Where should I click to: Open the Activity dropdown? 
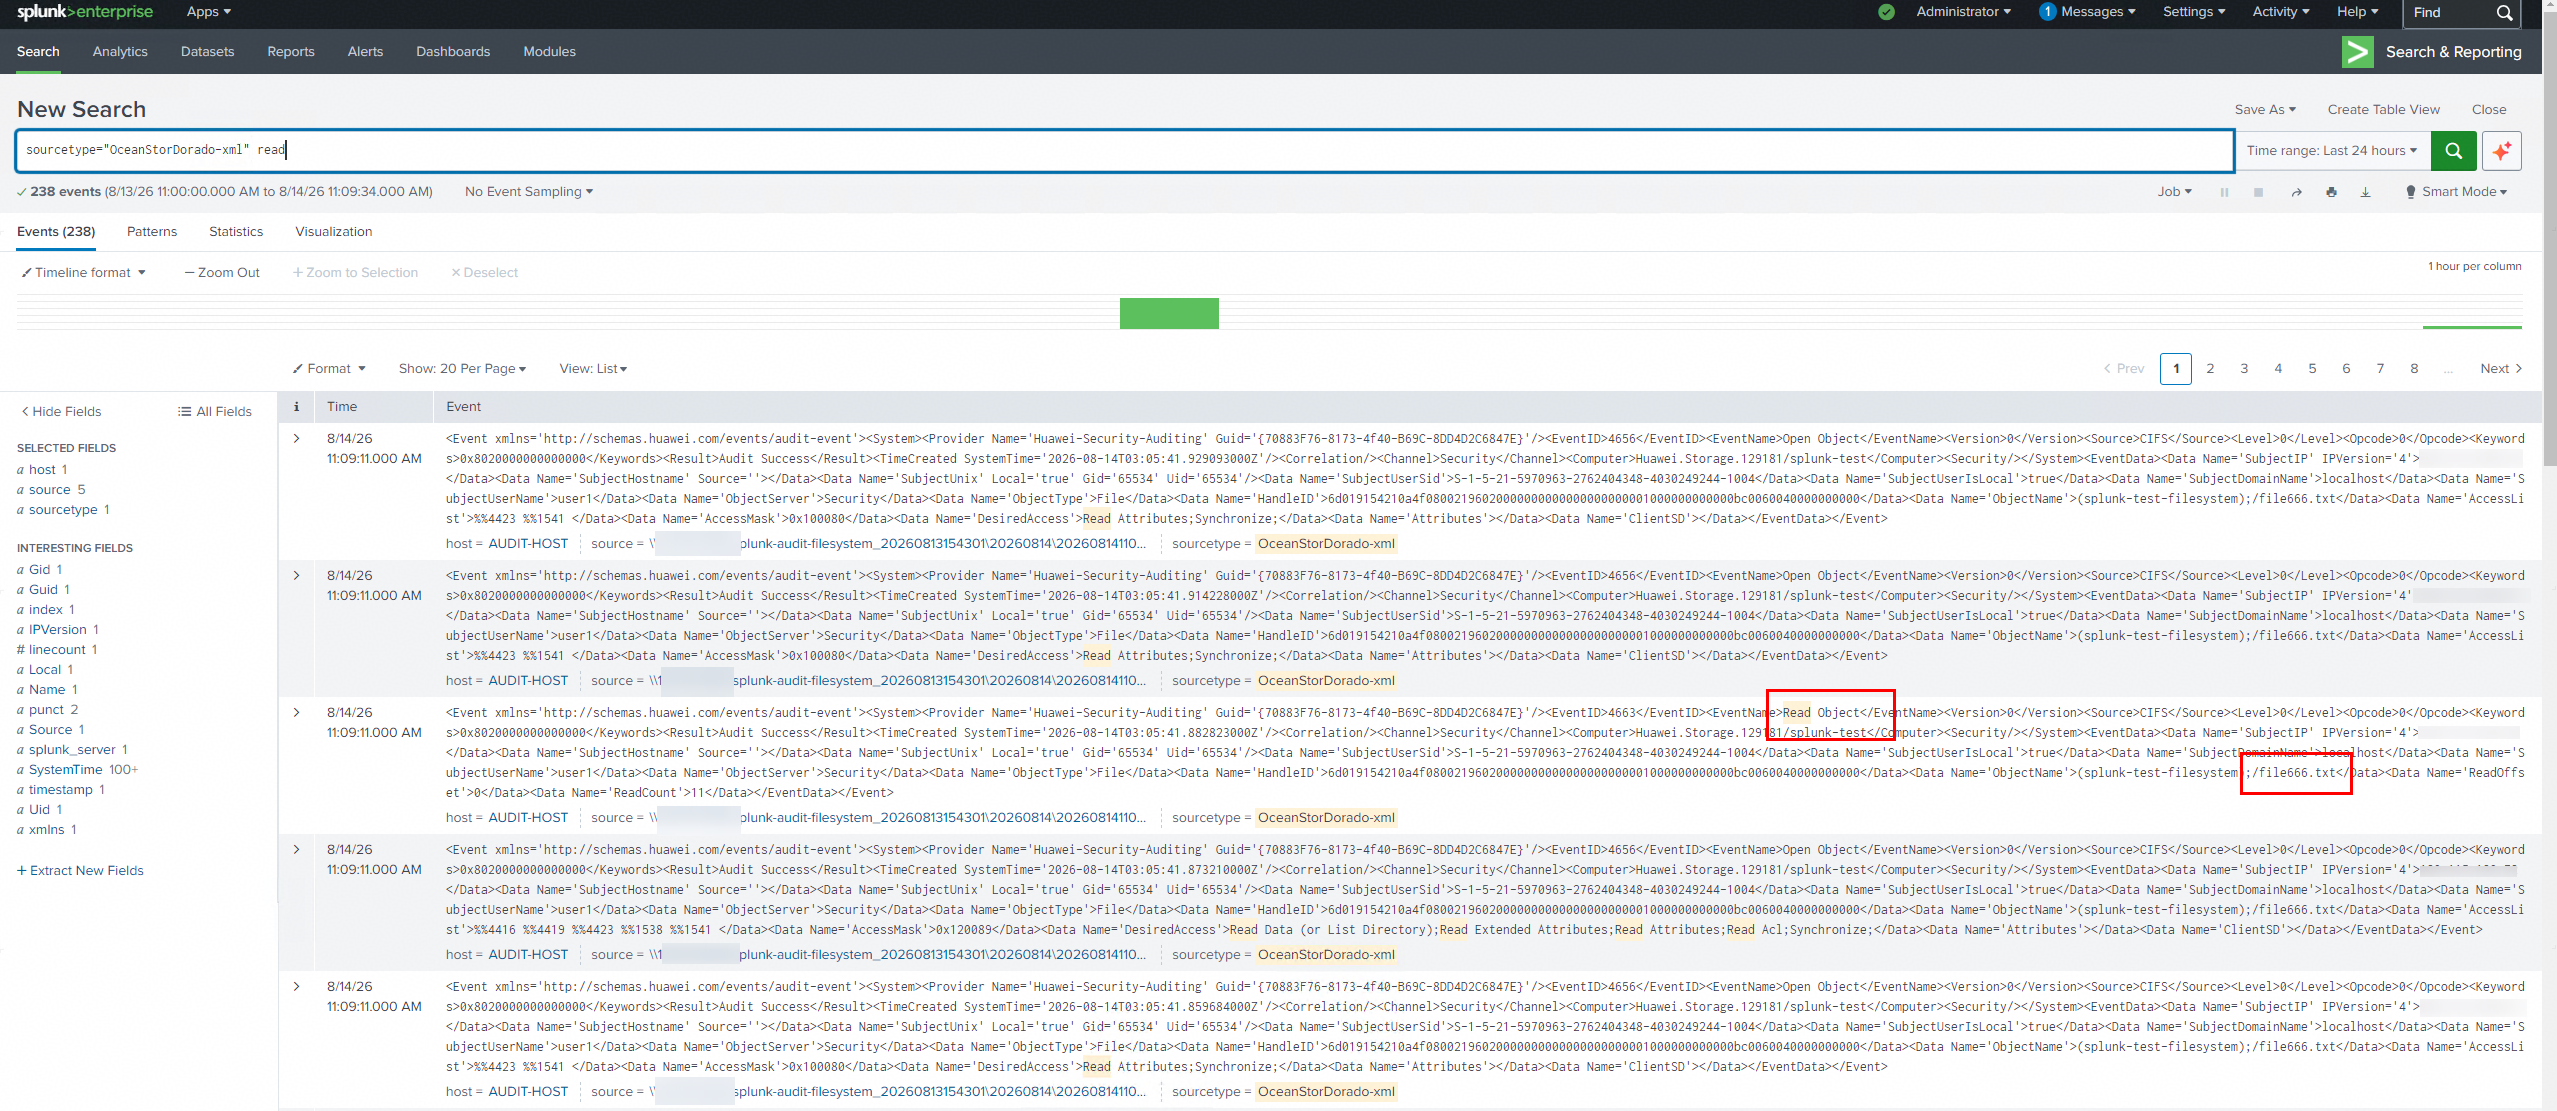[x=2280, y=12]
